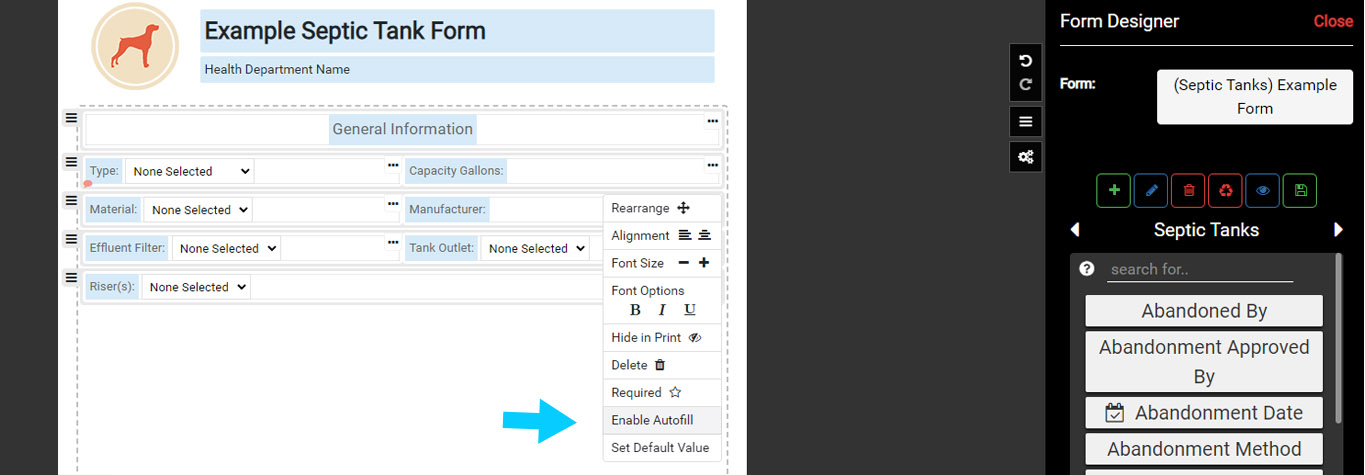Choose Set Default Value menu entry
The height and width of the screenshot is (475, 1365).
[660, 448]
